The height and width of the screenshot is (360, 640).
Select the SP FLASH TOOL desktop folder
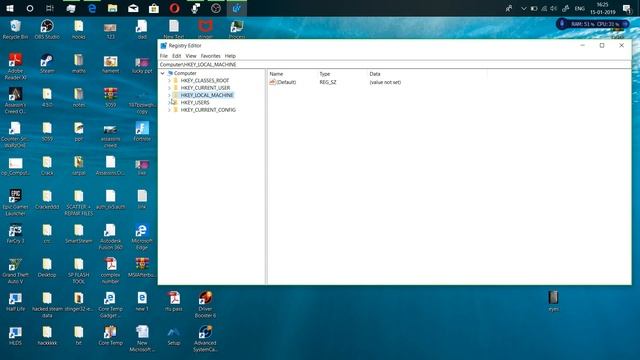pyautogui.click(x=79, y=271)
